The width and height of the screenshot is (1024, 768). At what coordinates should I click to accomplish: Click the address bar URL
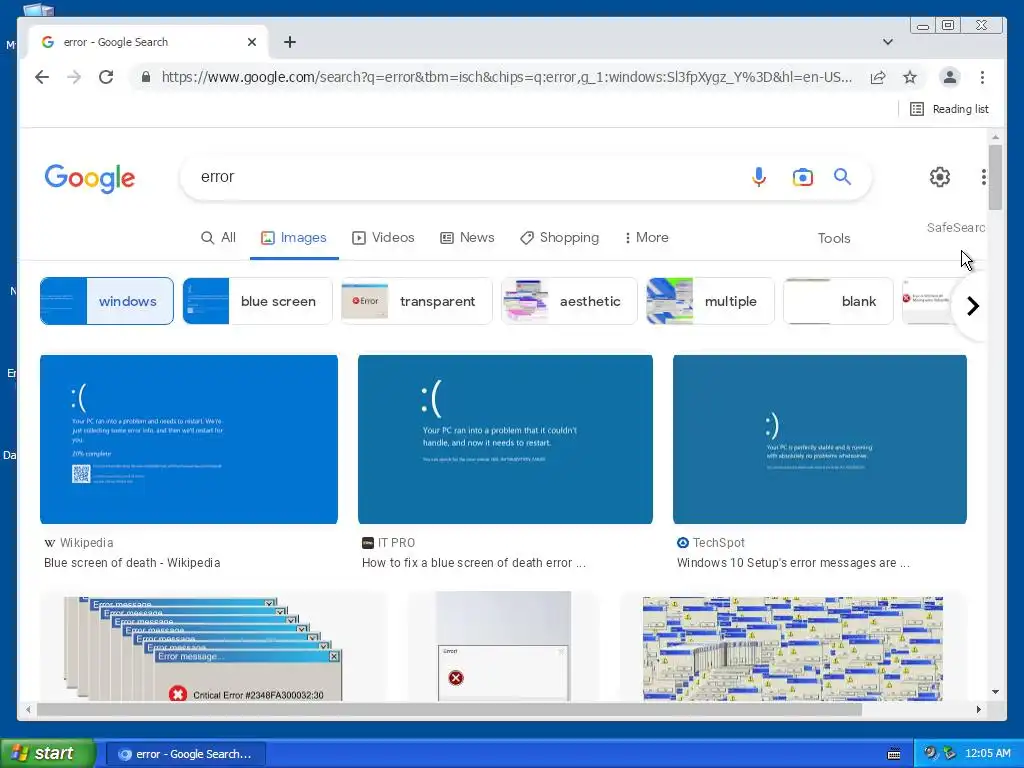point(506,77)
